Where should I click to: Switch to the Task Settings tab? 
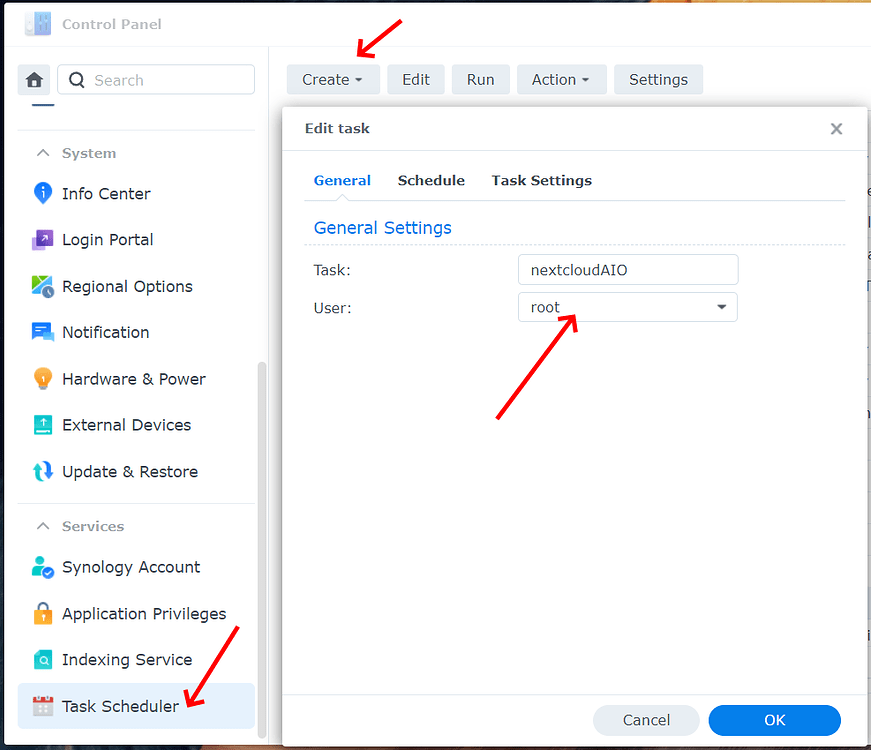541,181
